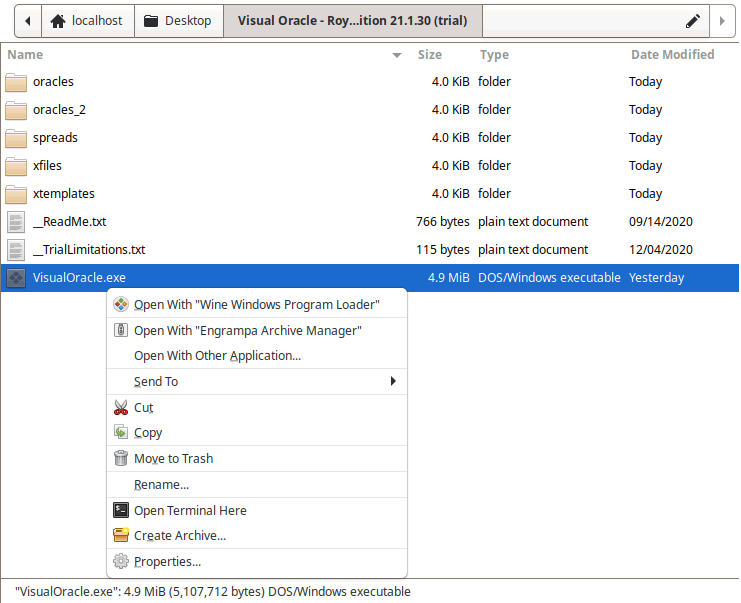Click the Create Archive box icon
Image resolution: width=741 pixels, height=603 pixels.
click(x=121, y=535)
